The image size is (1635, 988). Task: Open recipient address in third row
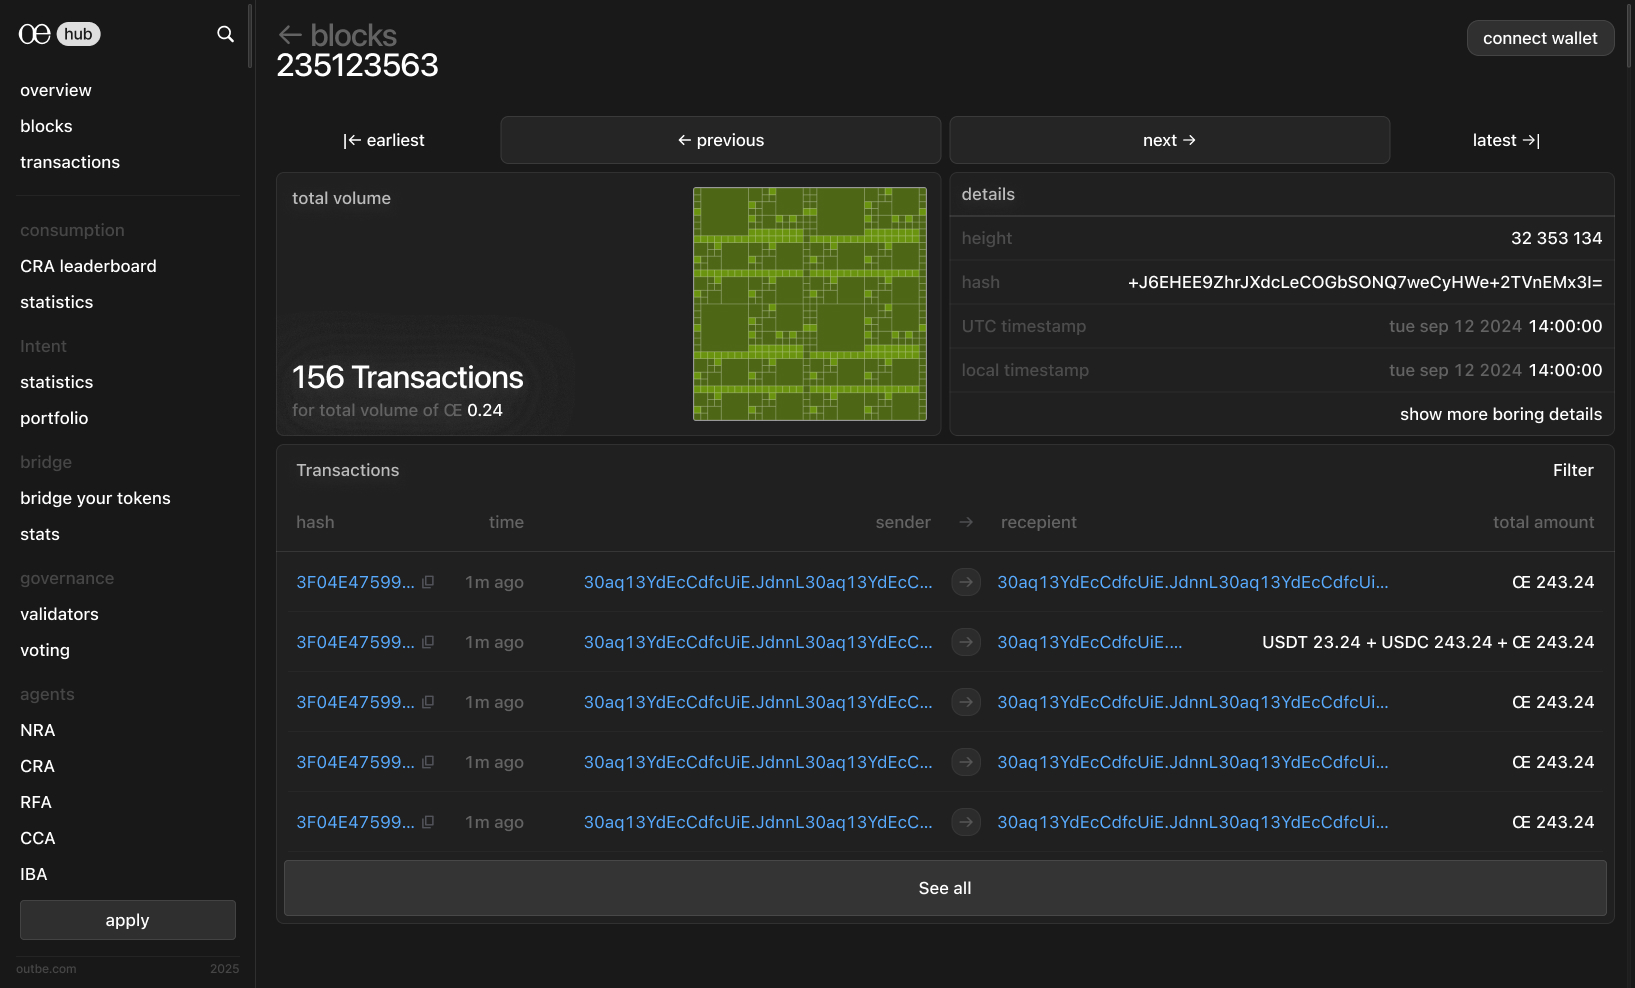tap(1192, 702)
